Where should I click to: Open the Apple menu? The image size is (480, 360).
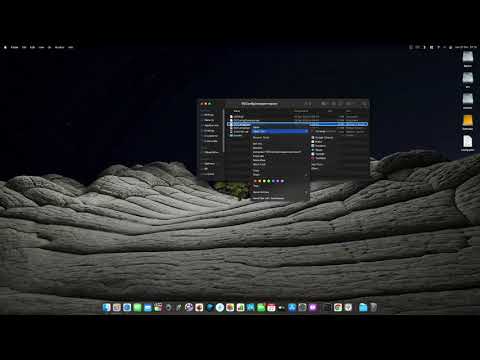point(5,47)
